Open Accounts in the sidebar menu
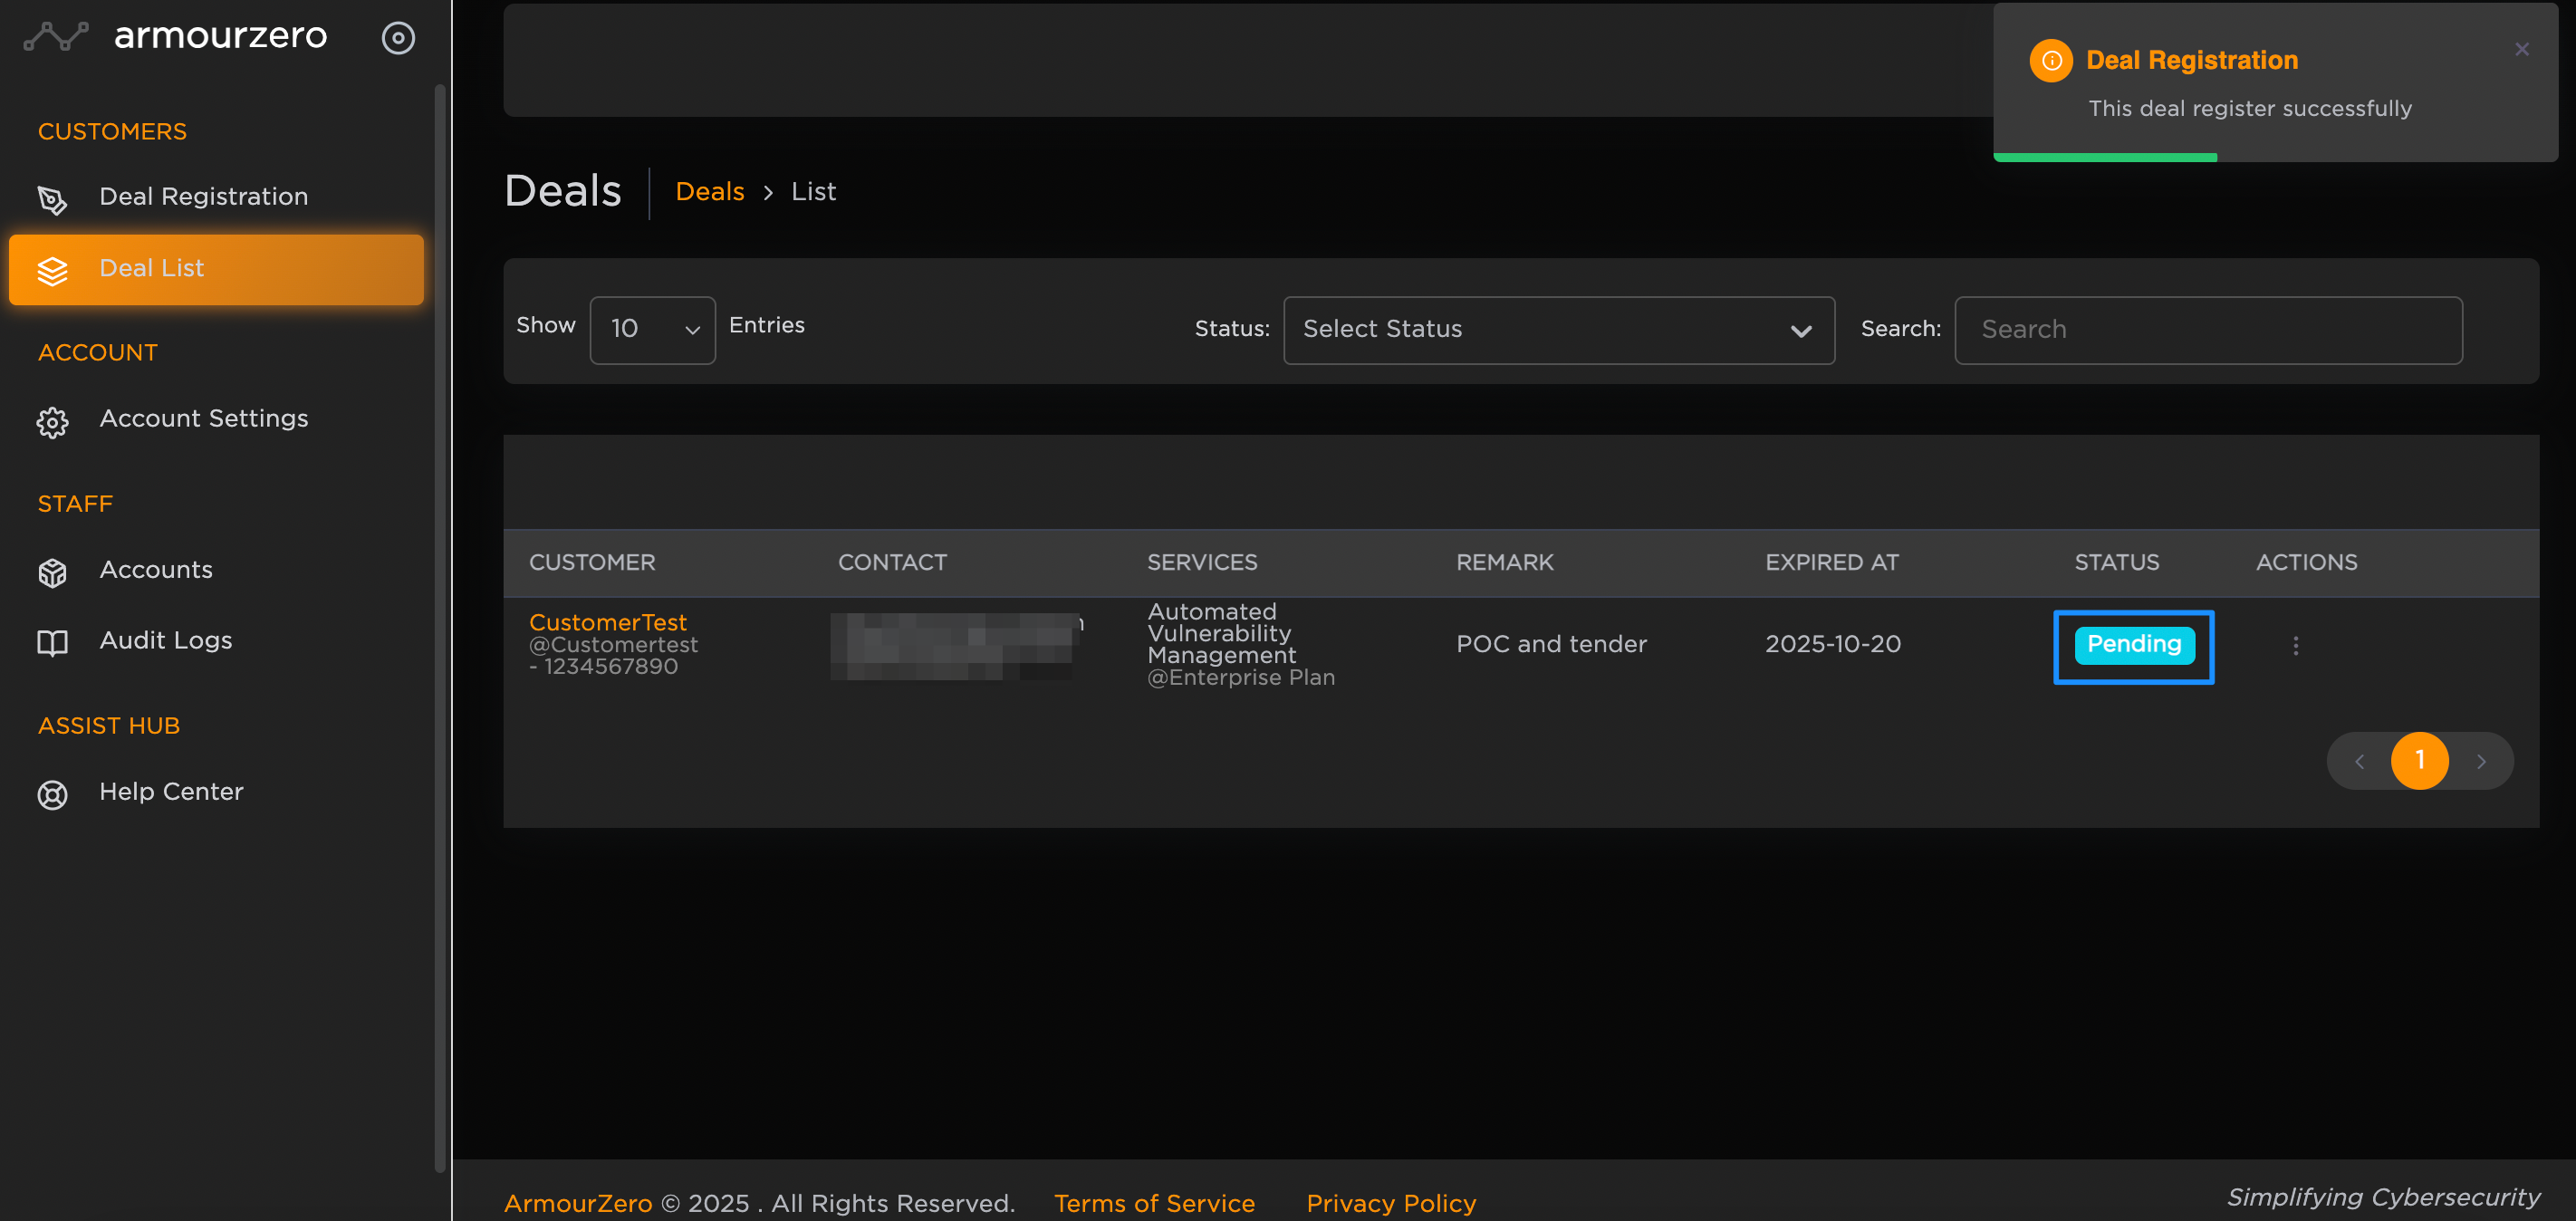2576x1221 pixels. [x=156, y=570]
